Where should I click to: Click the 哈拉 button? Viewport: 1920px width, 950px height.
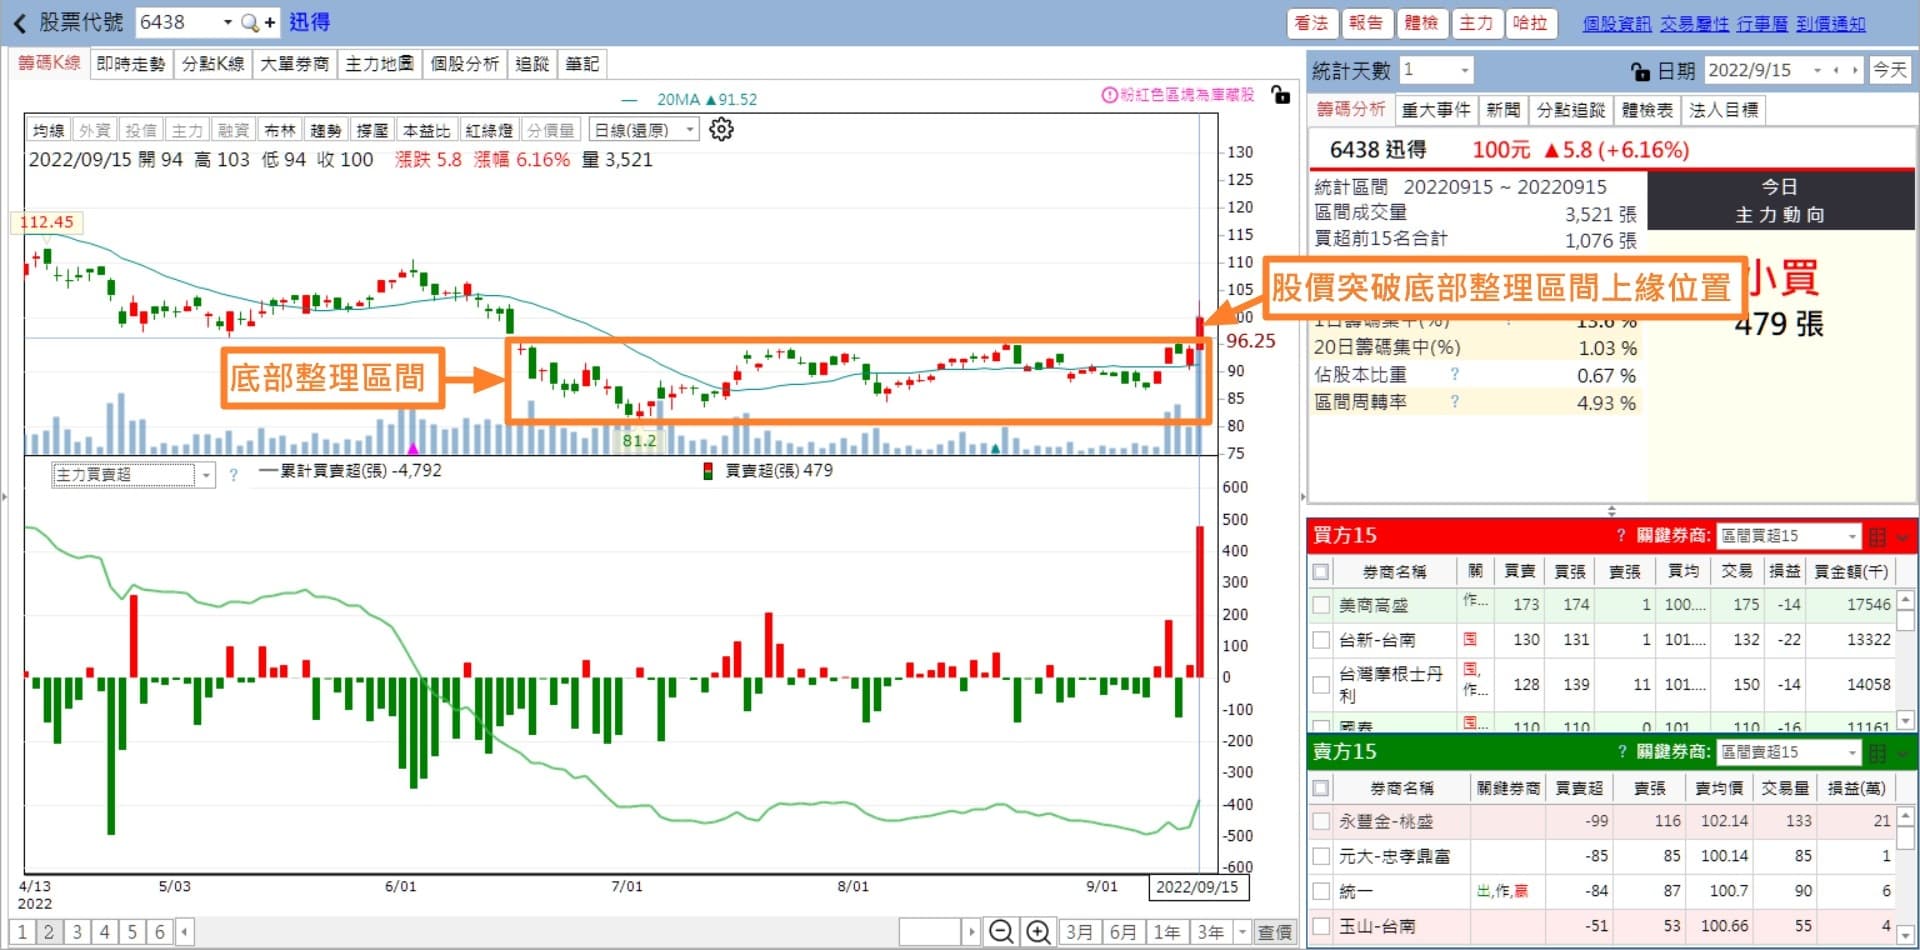(1530, 23)
